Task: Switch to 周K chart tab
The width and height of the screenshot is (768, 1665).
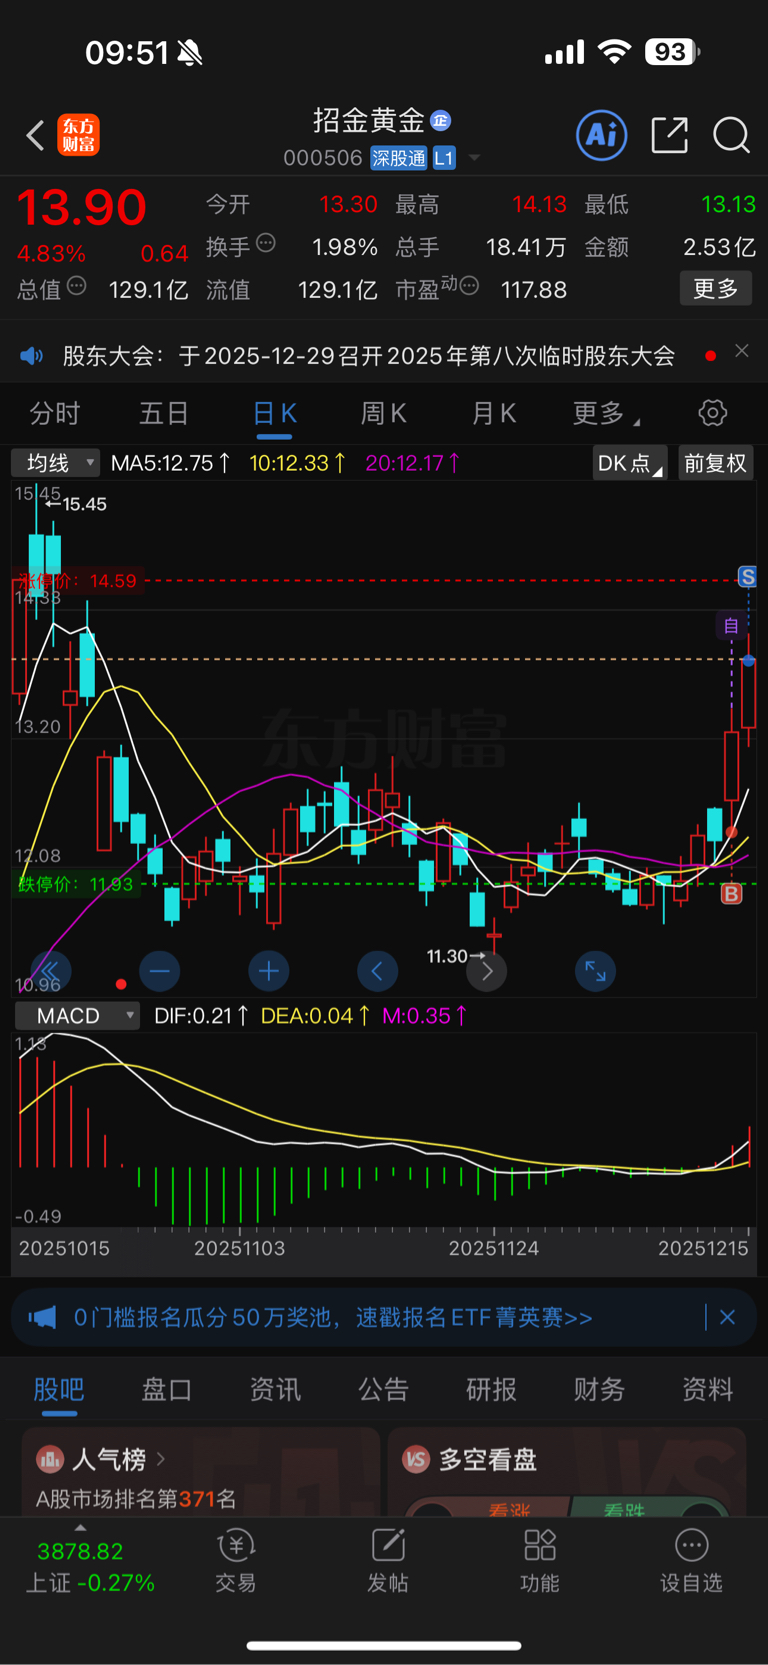Action: (383, 413)
